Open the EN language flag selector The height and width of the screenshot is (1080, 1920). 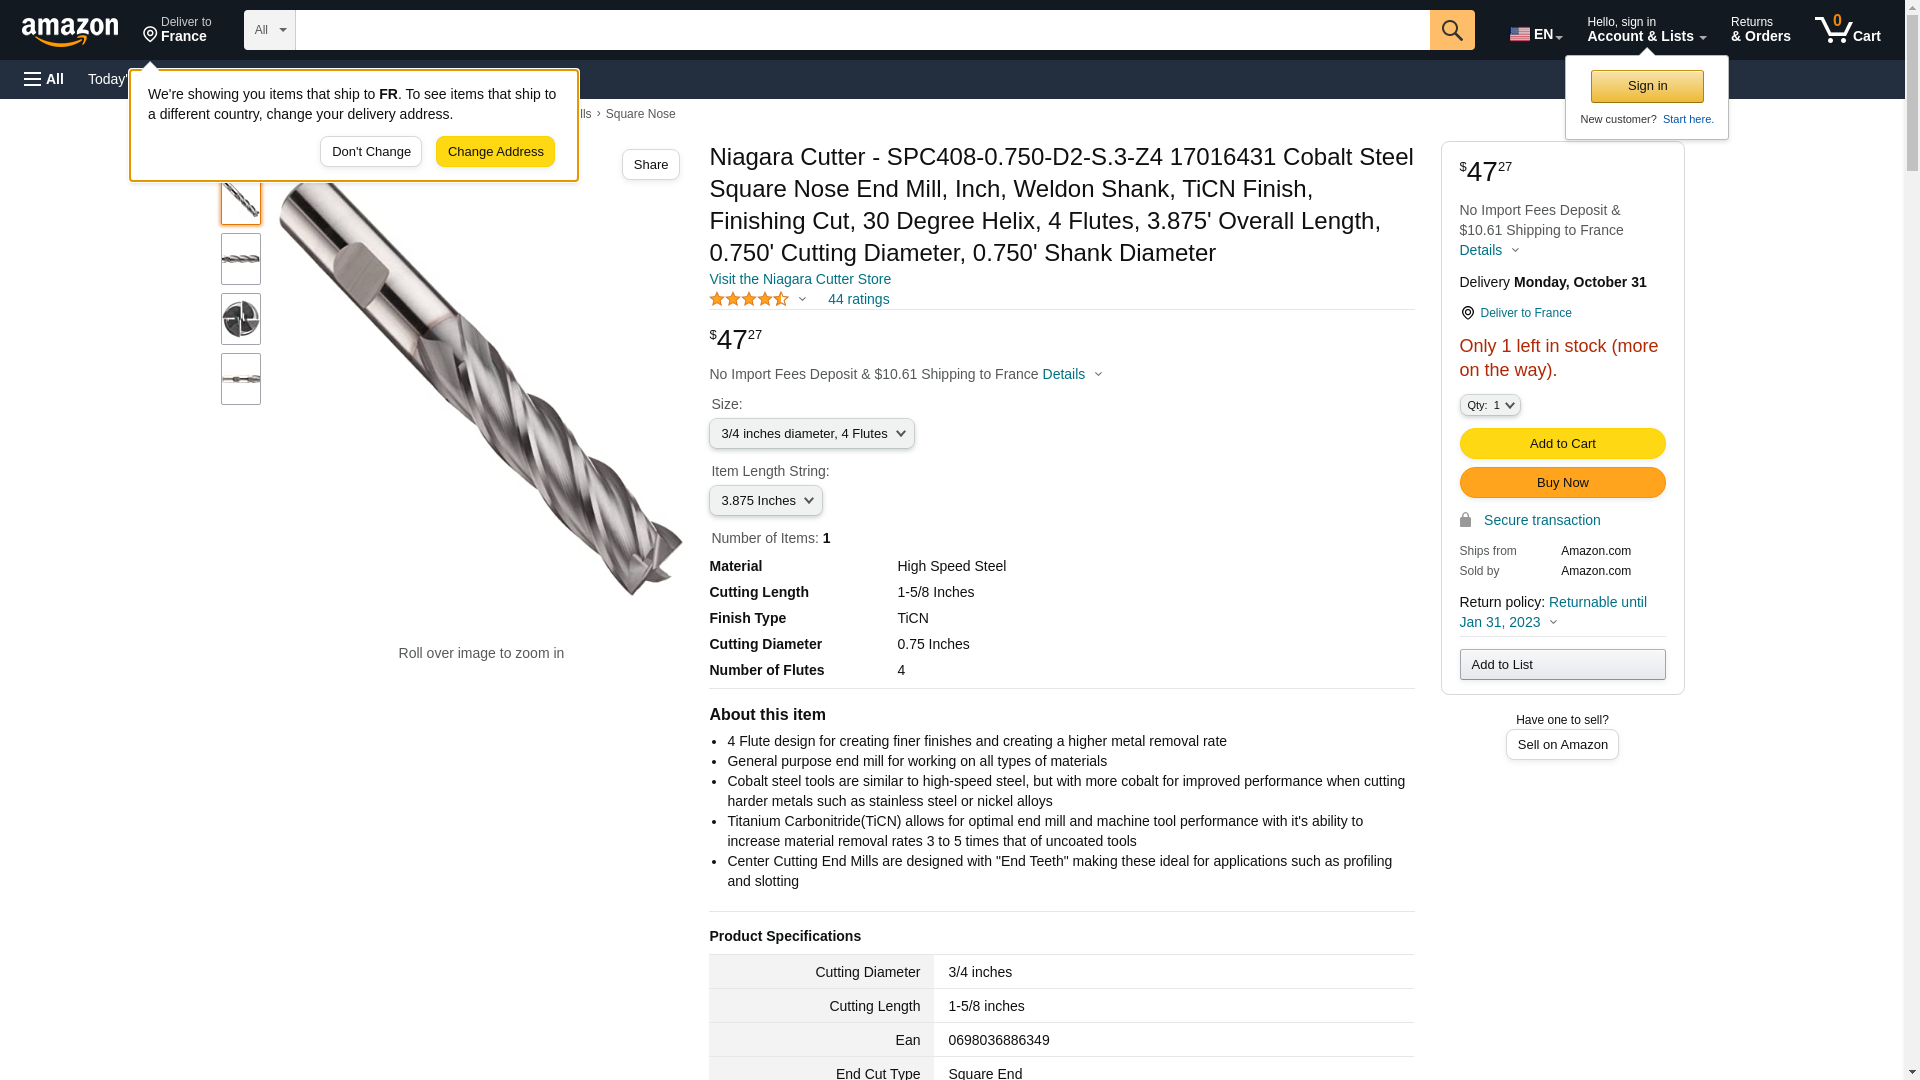[x=1535, y=34]
